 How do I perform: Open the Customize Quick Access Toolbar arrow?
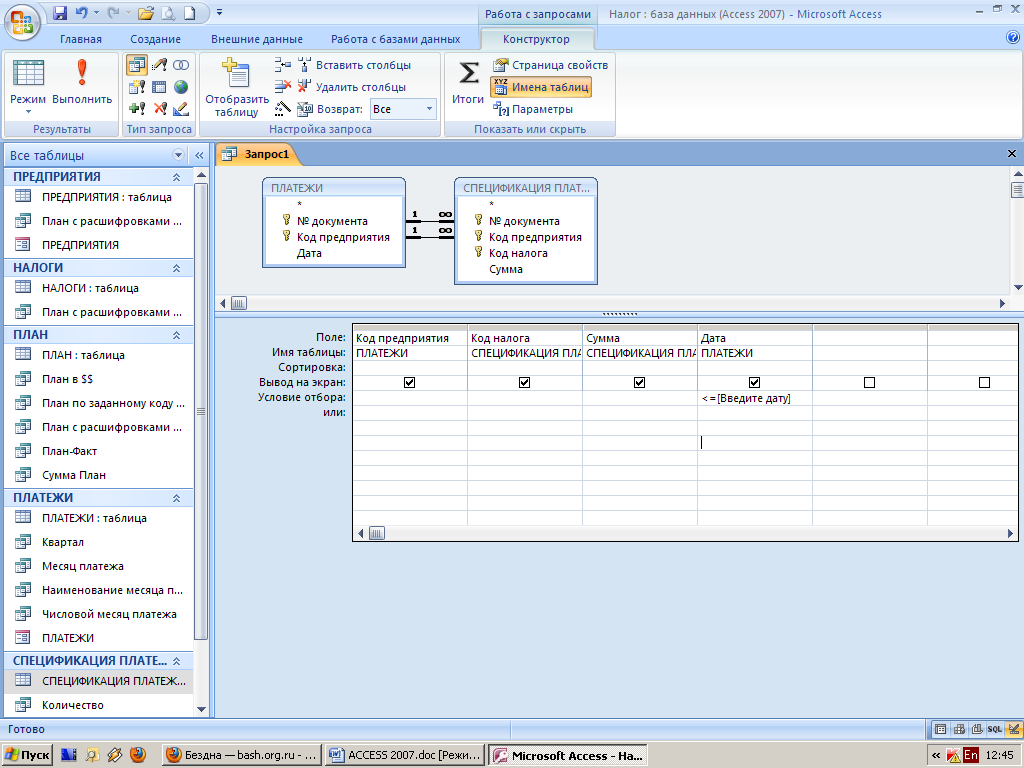[219, 12]
